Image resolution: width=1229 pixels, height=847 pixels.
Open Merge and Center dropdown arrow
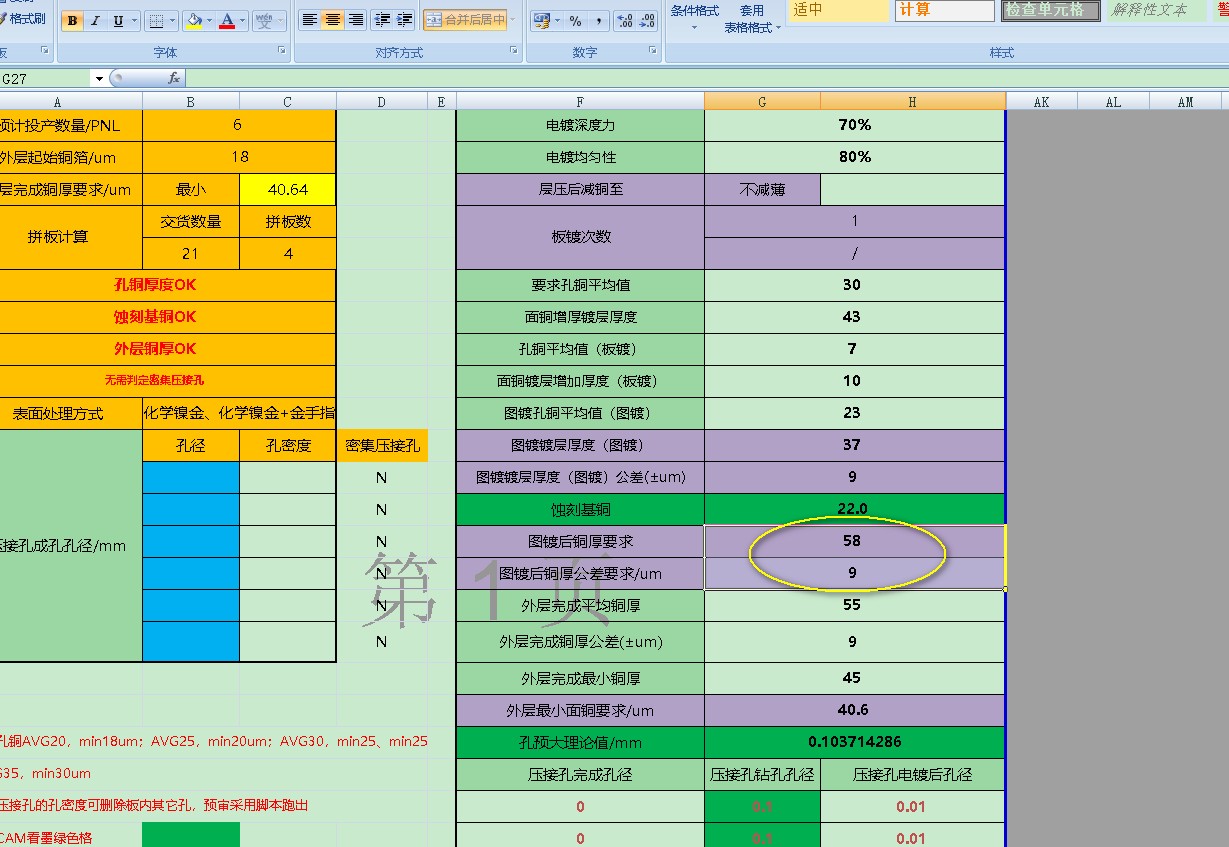[513, 20]
